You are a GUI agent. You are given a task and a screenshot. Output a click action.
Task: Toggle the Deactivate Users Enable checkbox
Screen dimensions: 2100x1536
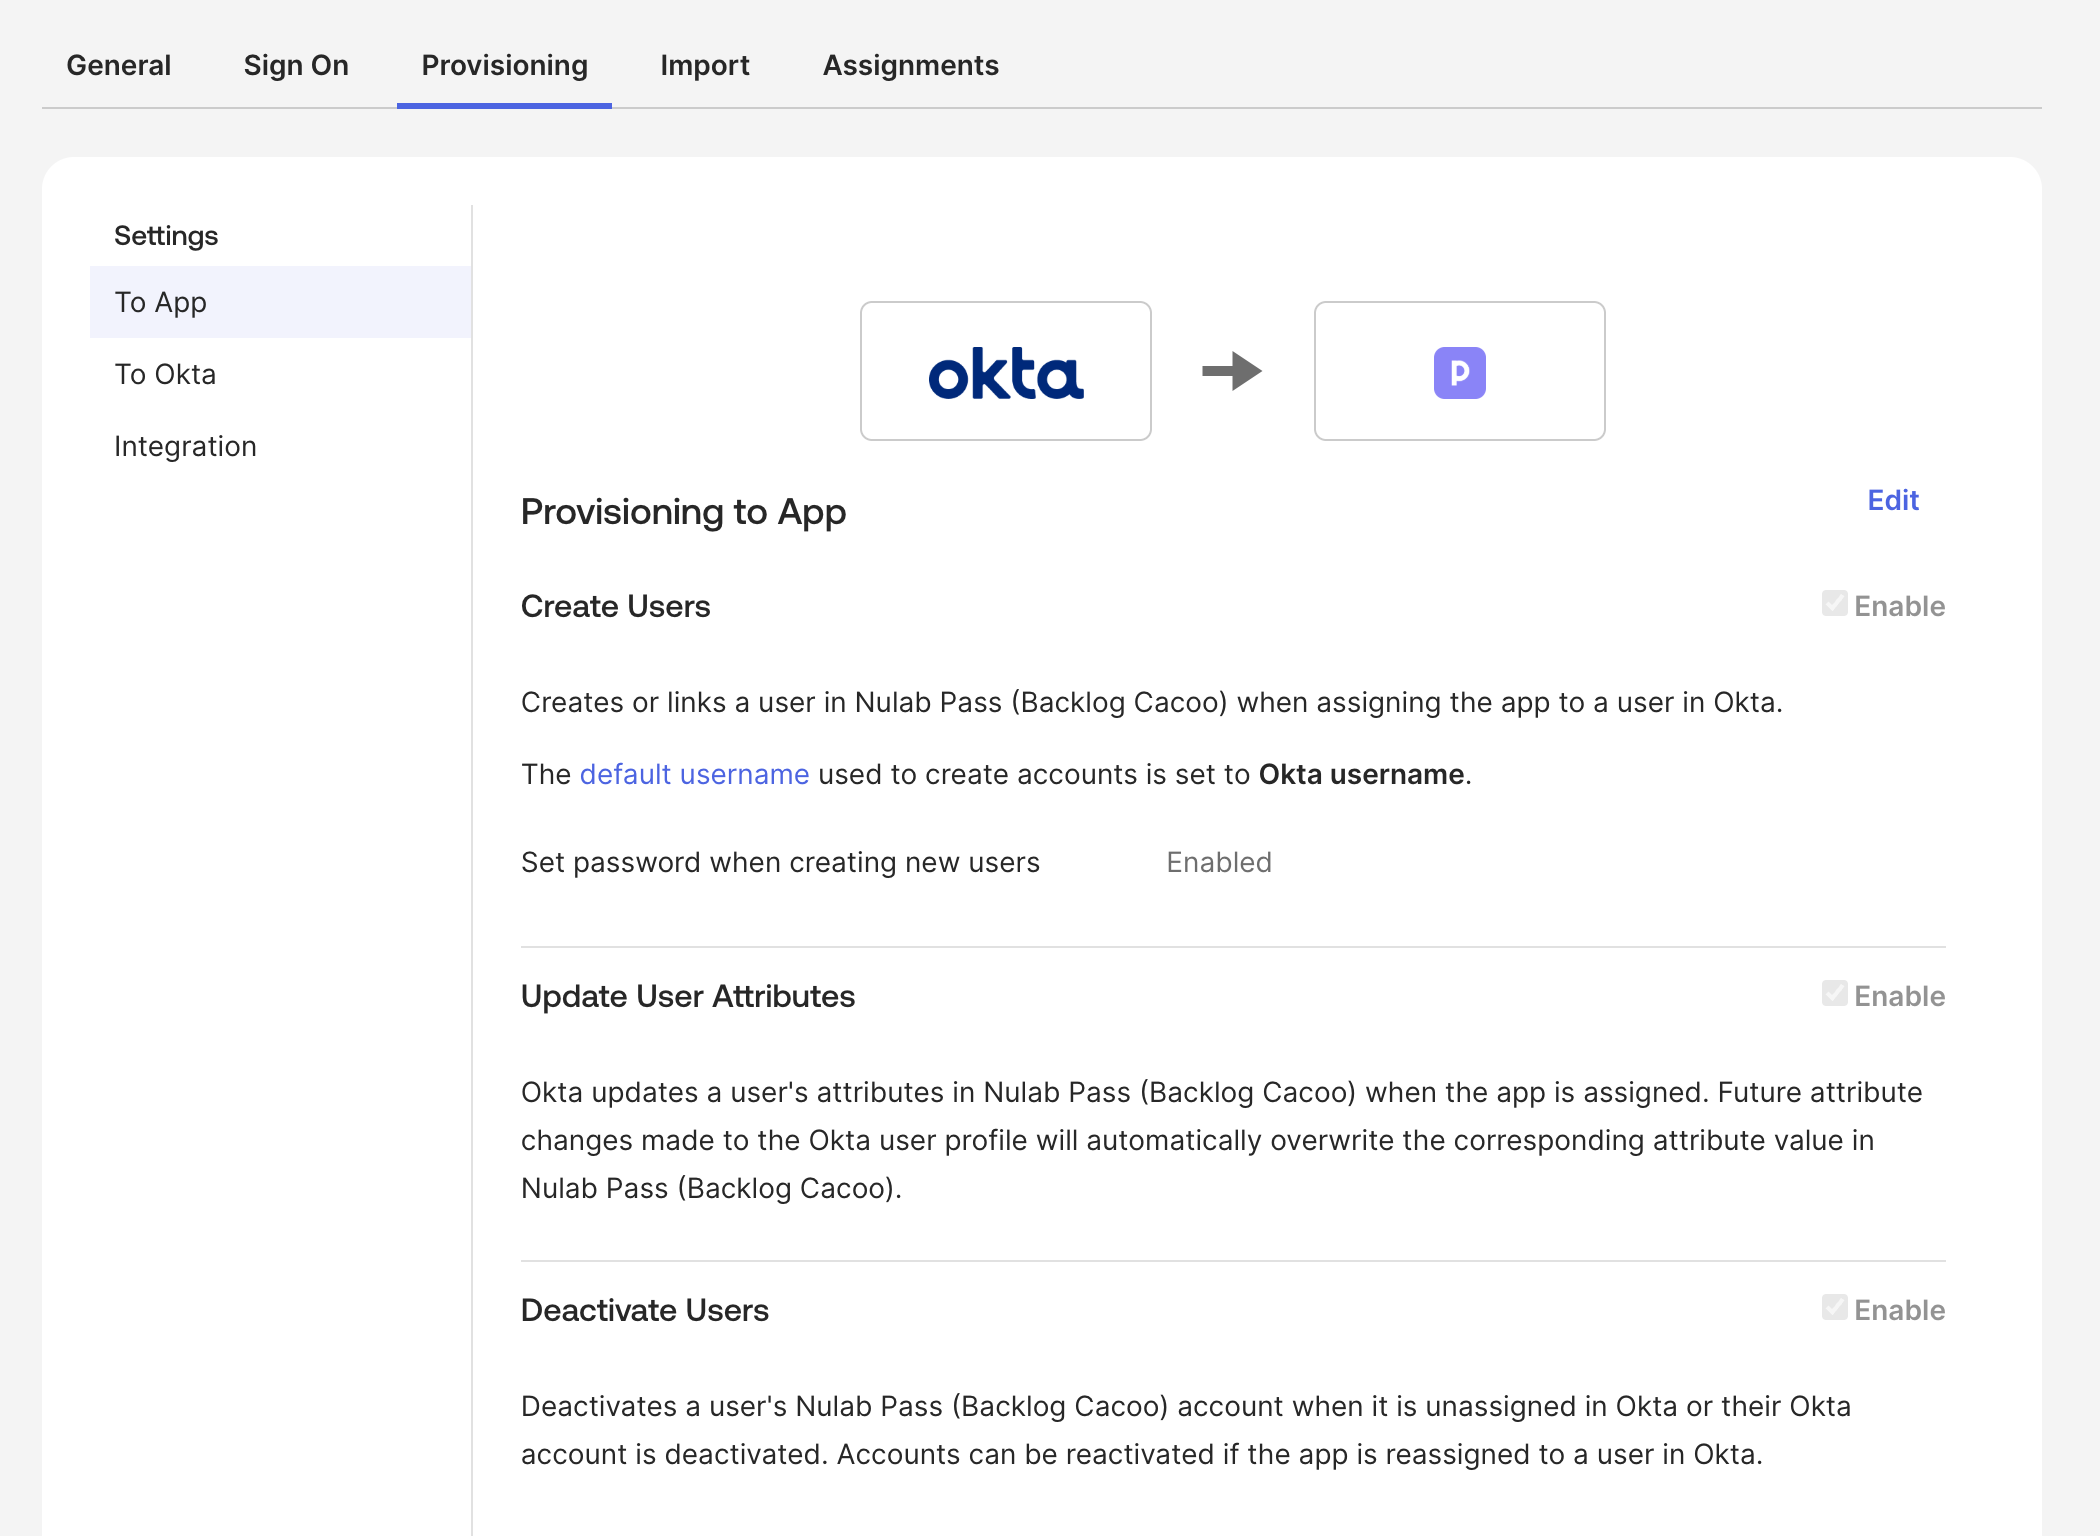[x=1834, y=1308]
